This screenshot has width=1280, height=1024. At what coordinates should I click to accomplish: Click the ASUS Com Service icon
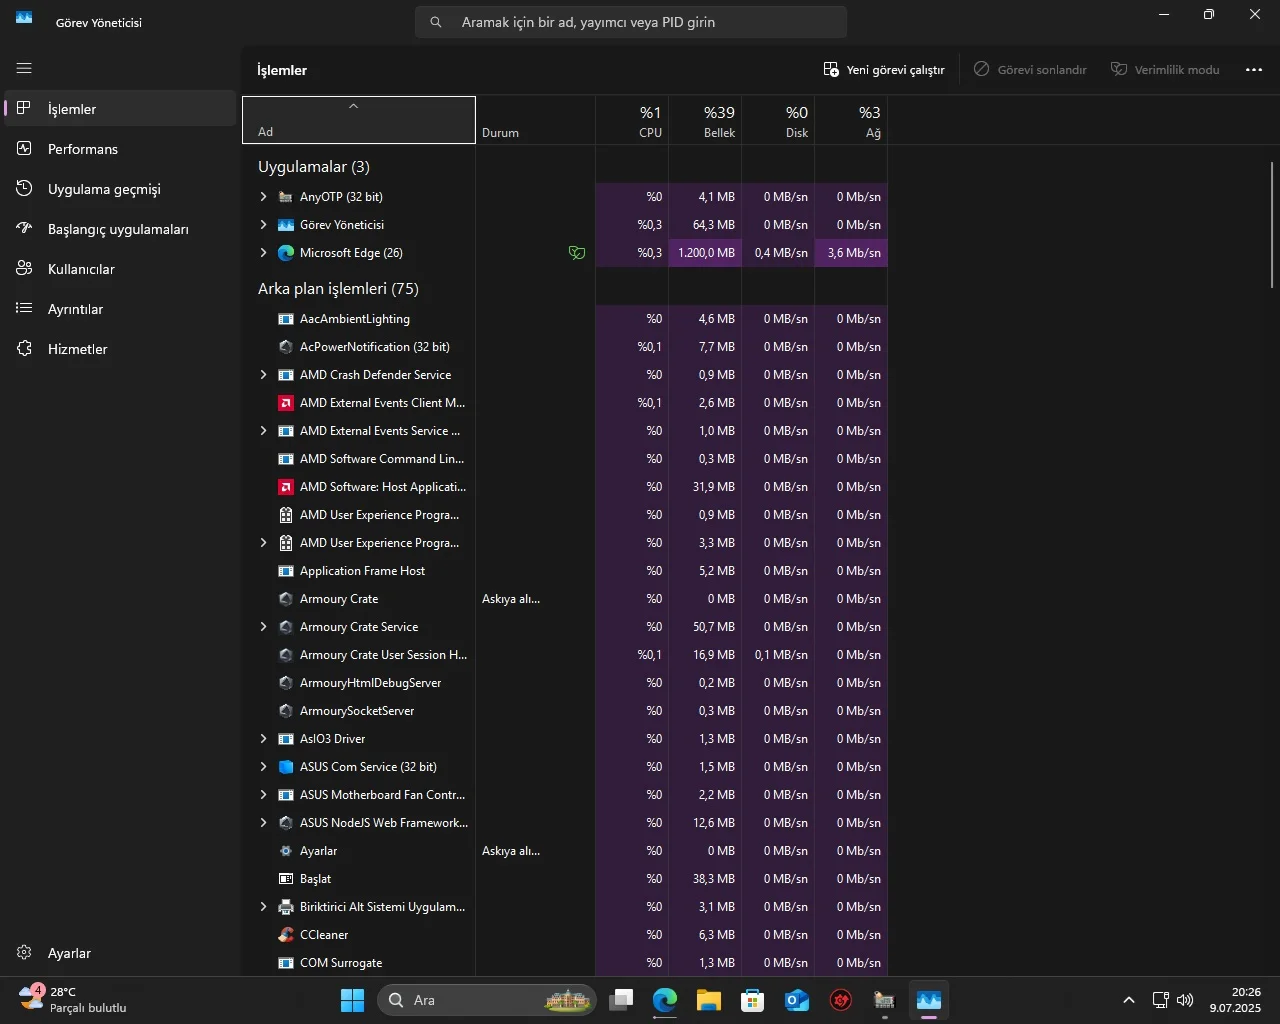click(x=286, y=767)
